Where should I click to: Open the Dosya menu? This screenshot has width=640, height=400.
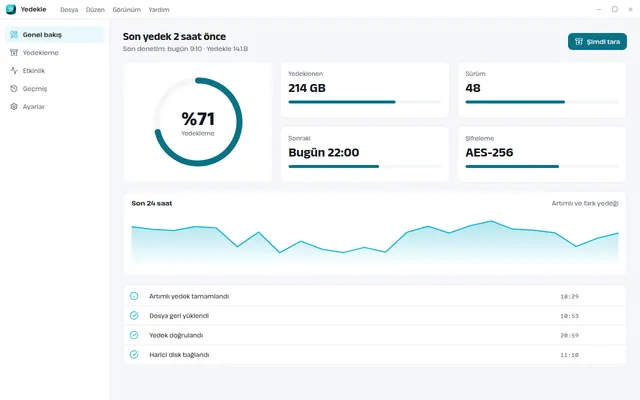(x=69, y=9)
